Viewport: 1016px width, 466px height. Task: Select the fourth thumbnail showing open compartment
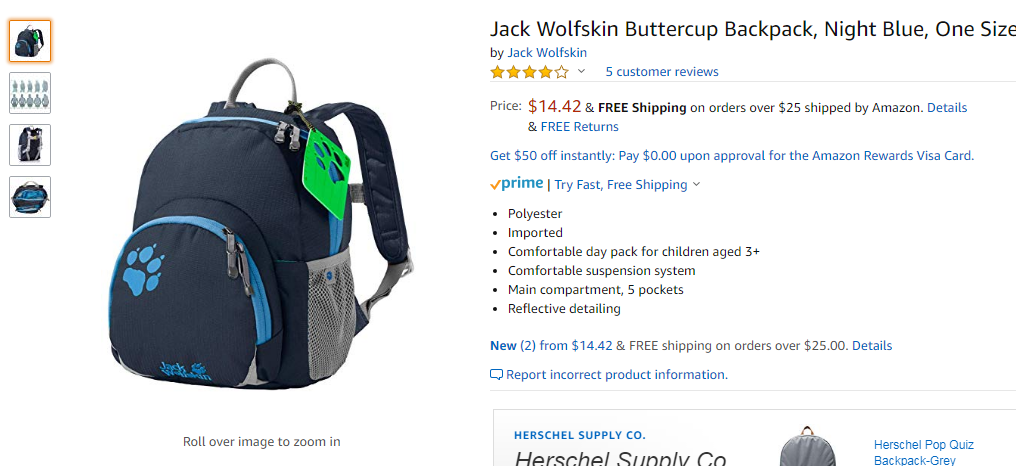(30, 196)
